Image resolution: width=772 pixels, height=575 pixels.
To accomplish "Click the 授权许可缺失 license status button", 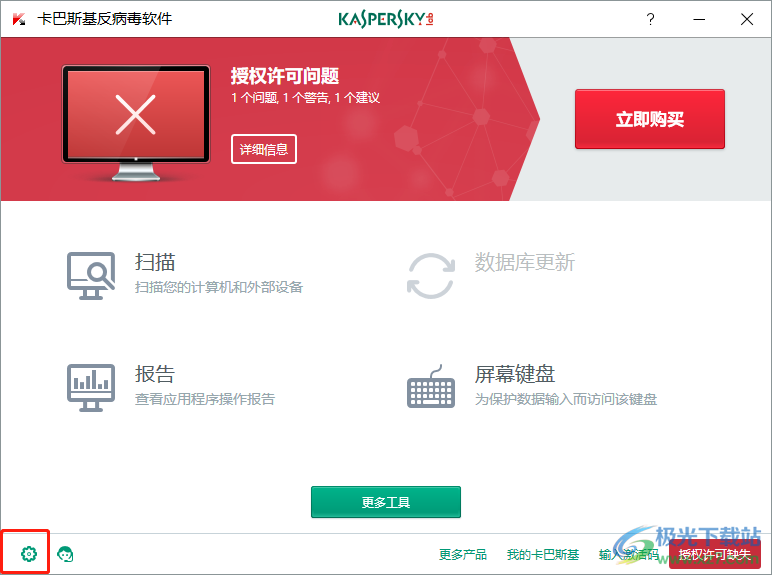I will (x=715, y=555).
